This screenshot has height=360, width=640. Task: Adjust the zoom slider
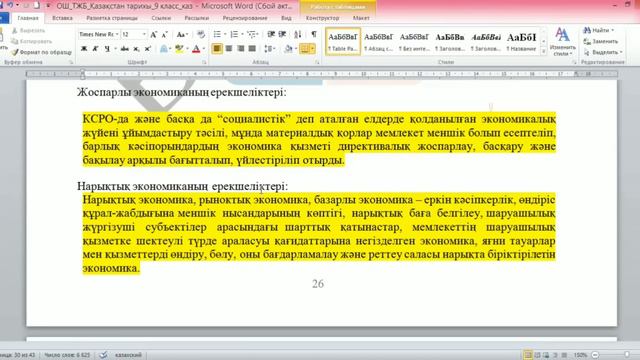pyautogui.click(x=626, y=355)
